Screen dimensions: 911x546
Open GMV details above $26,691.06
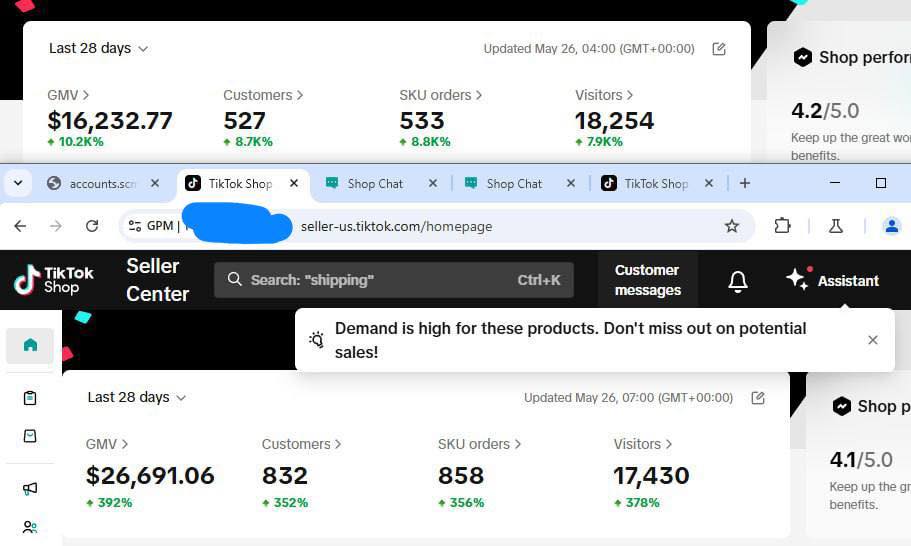(x=107, y=444)
